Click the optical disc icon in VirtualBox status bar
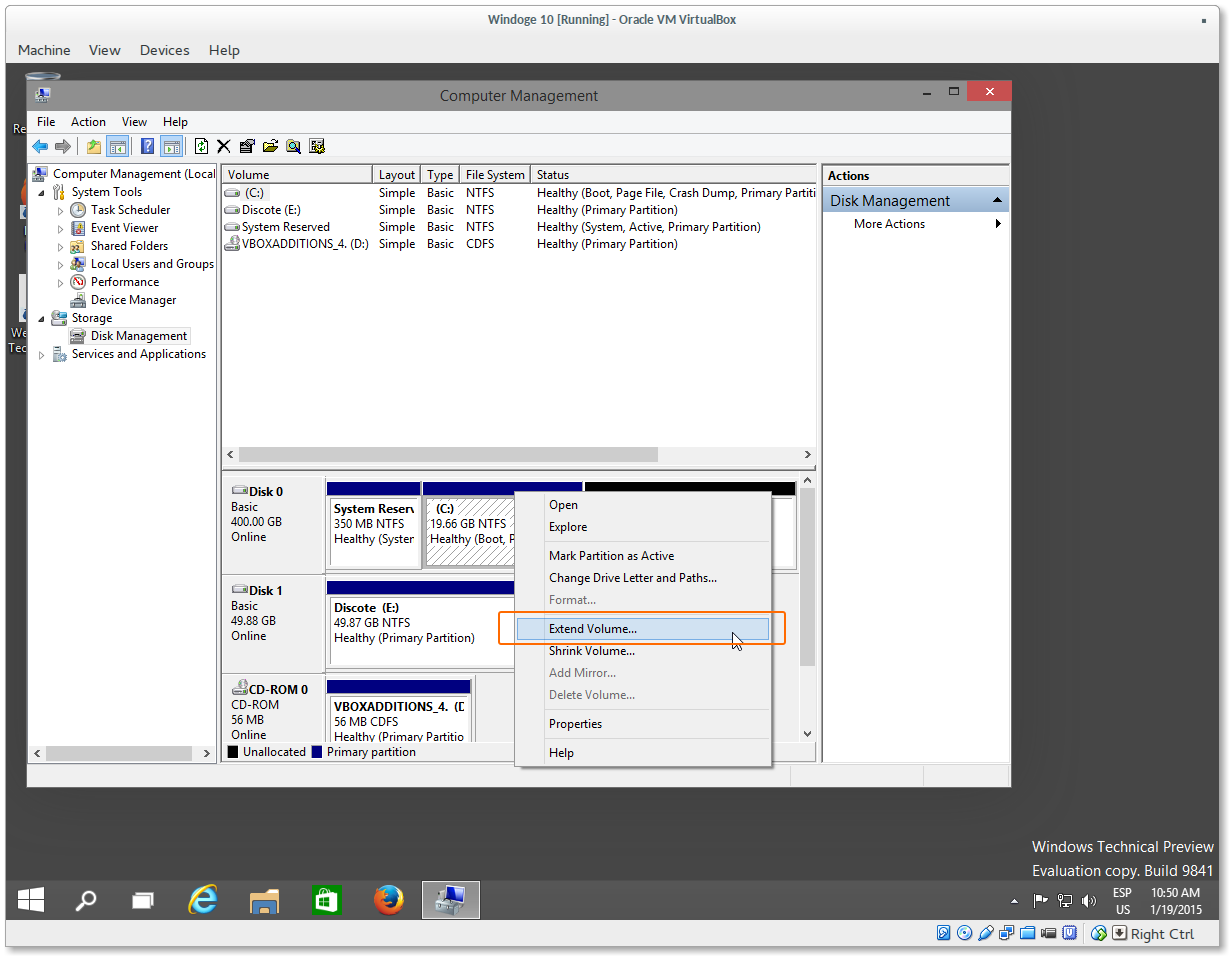The width and height of the screenshot is (1229, 956). coord(964,932)
